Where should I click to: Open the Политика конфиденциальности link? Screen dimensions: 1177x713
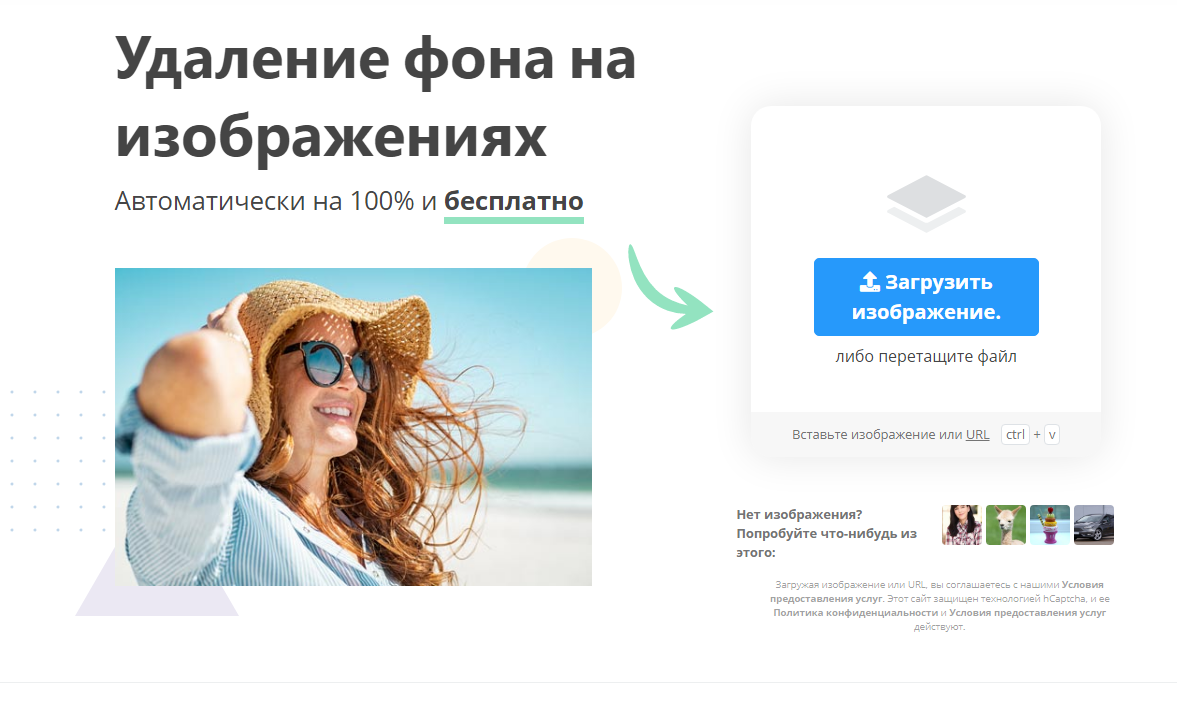click(856, 612)
